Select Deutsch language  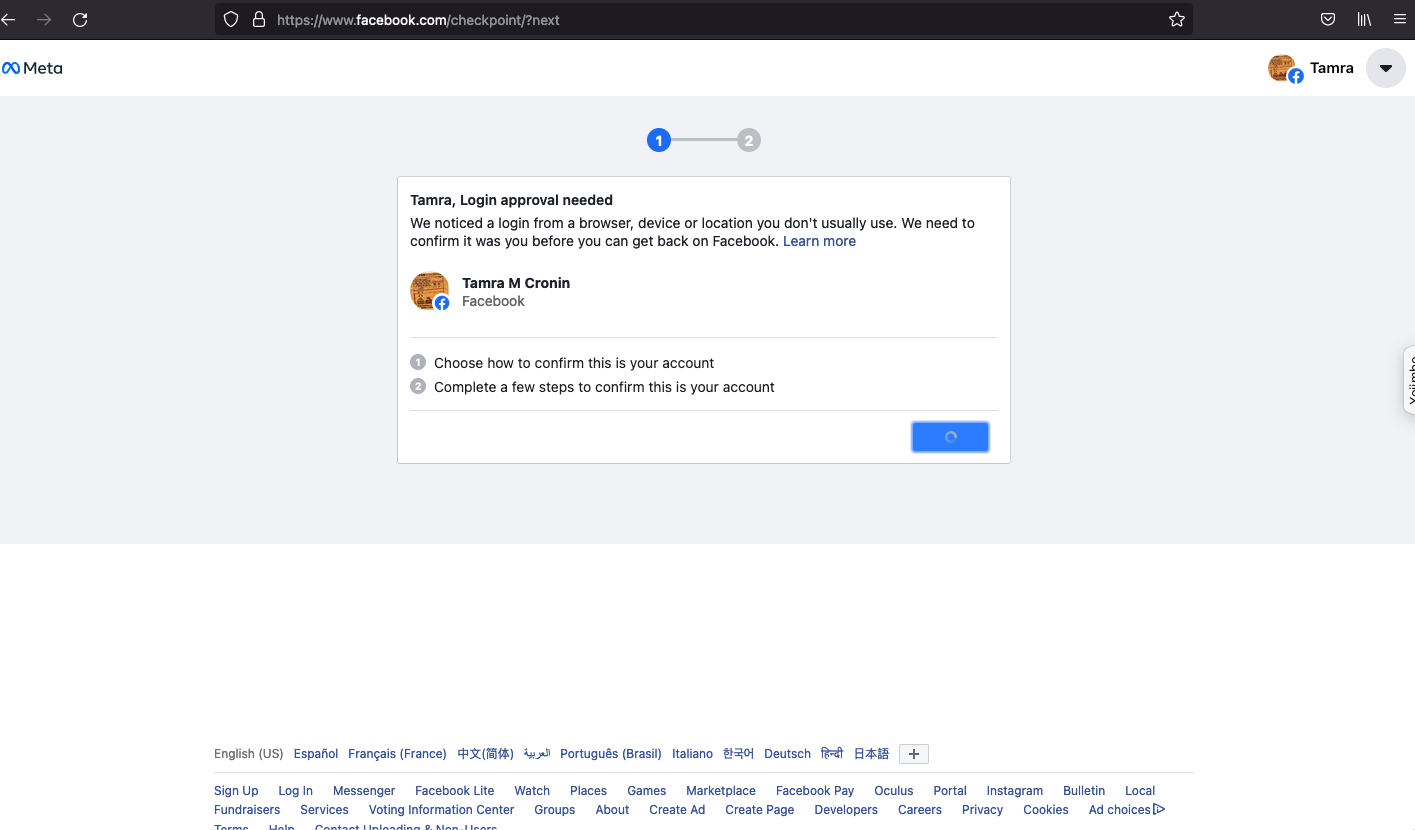click(x=787, y=754)
